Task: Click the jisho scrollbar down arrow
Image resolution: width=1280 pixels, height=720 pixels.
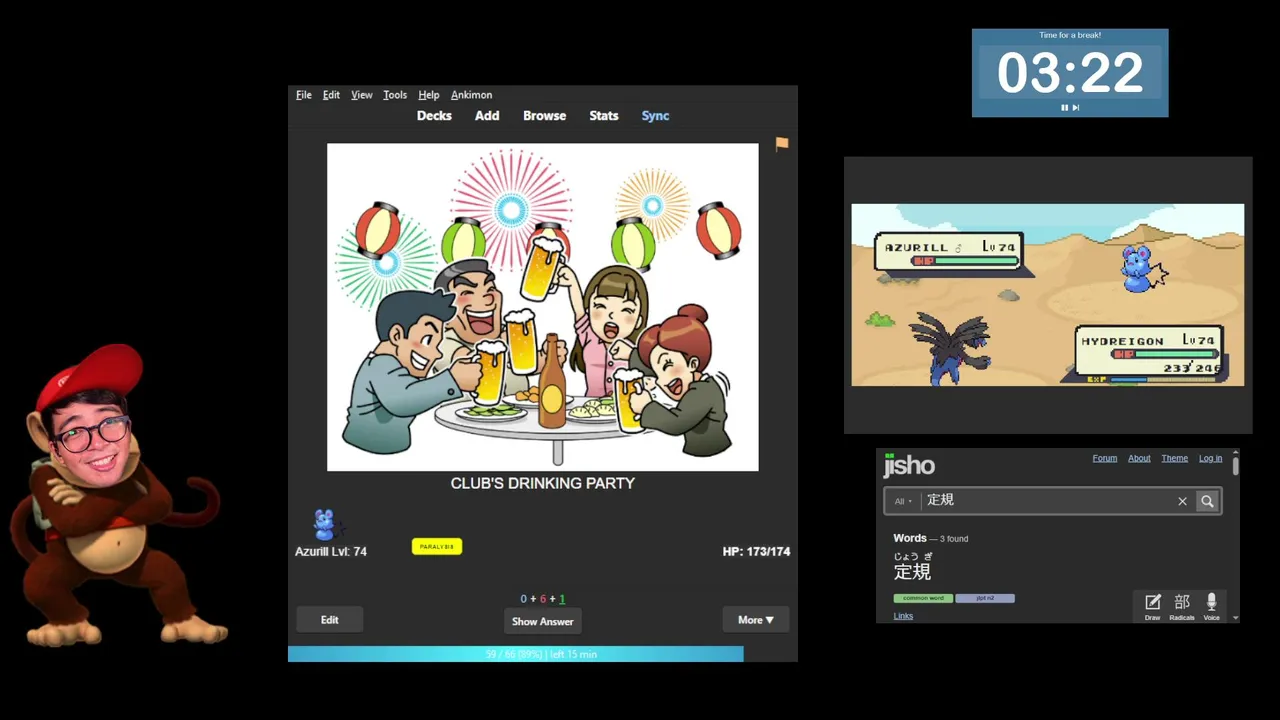Action: pyautogui.click(x=1236, y=618)
